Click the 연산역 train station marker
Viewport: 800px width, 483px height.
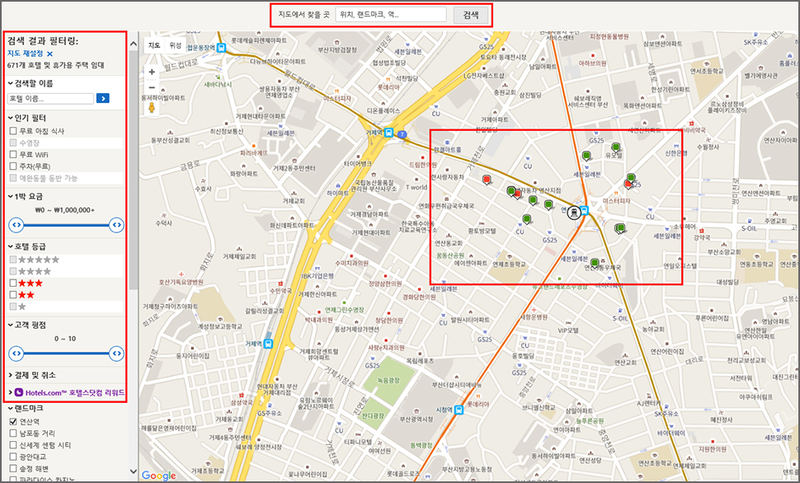[573, 211]
